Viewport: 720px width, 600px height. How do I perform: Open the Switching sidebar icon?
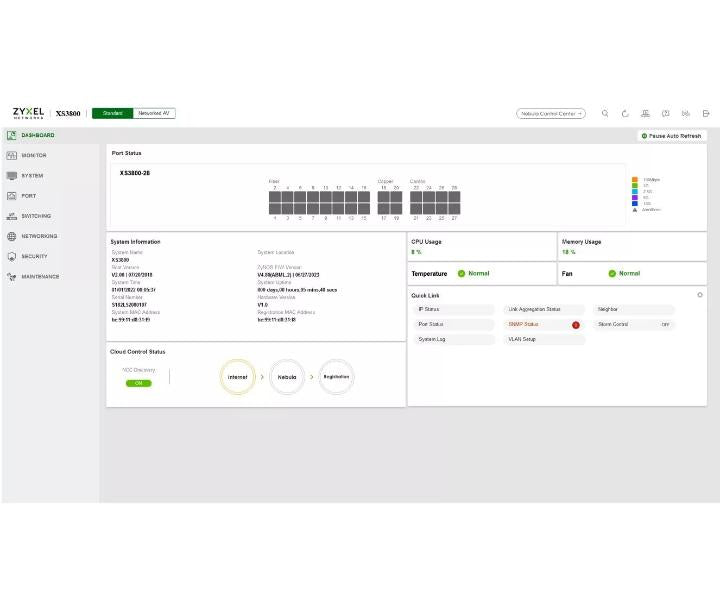tap(11, 216)
